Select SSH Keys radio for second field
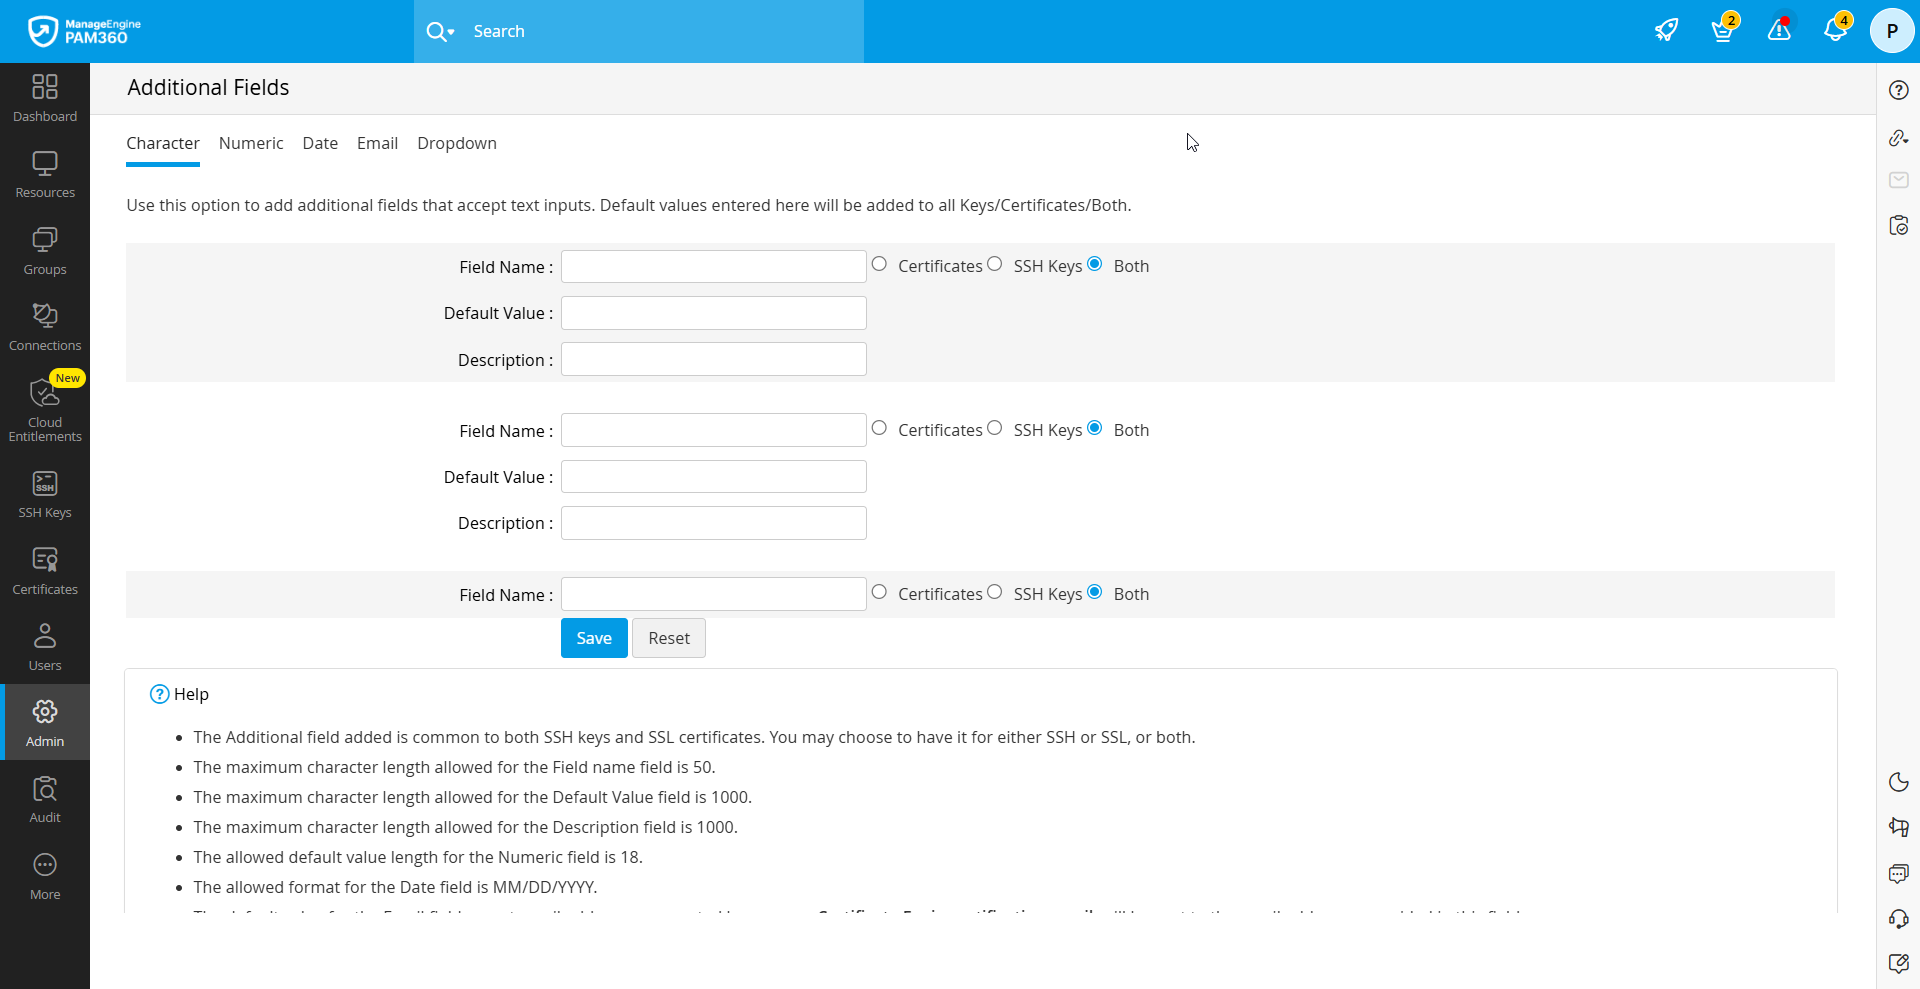The height and width of the screenshot is (989, 1920). [994, 428]
